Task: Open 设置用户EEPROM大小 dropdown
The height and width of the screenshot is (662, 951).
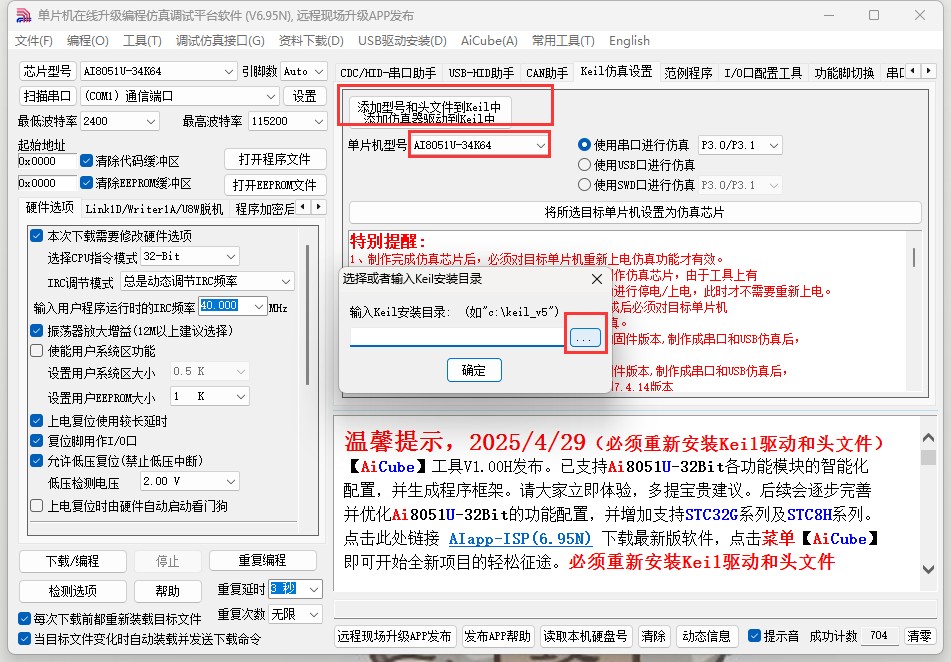Action: (210, 397)
